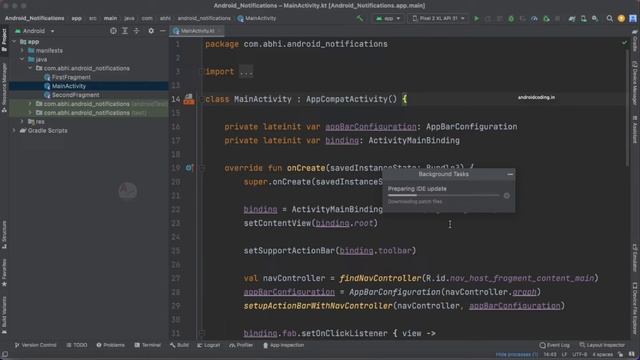Open the run configuration 'app' dropdown
Viewport: 640px width, 360px height.
coord(388,18)
